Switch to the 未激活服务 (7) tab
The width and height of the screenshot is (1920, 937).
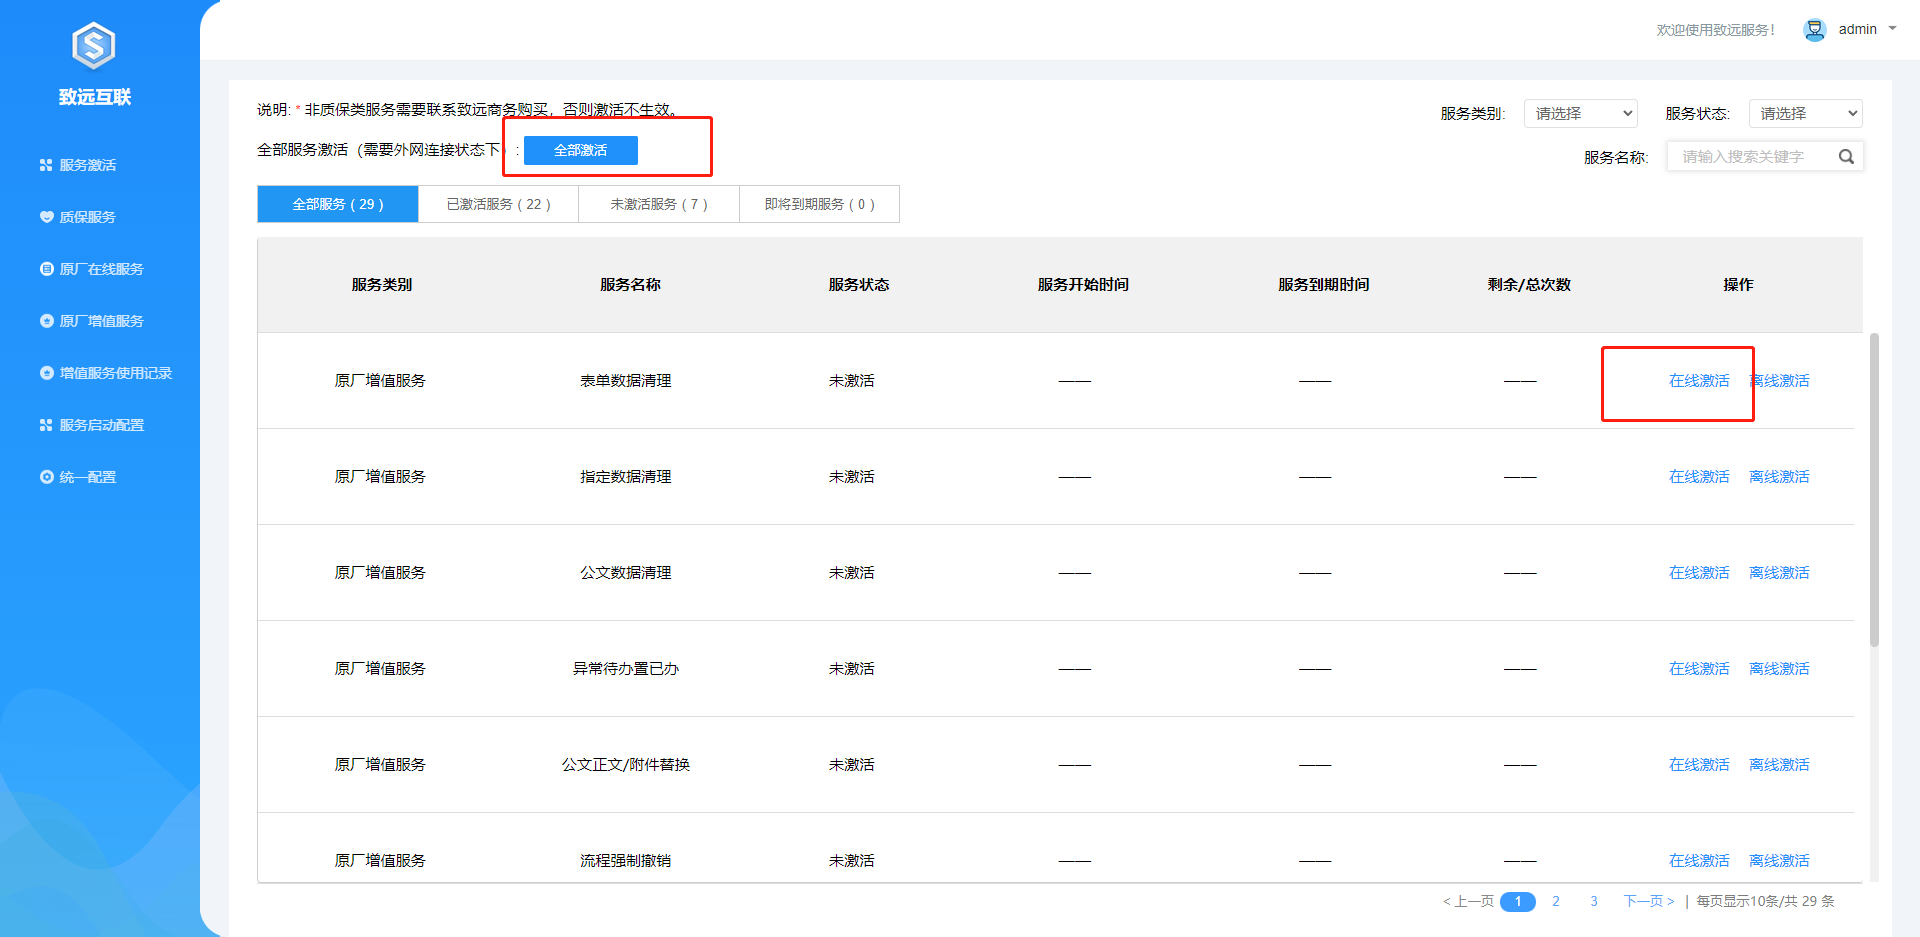pos(658,204)
